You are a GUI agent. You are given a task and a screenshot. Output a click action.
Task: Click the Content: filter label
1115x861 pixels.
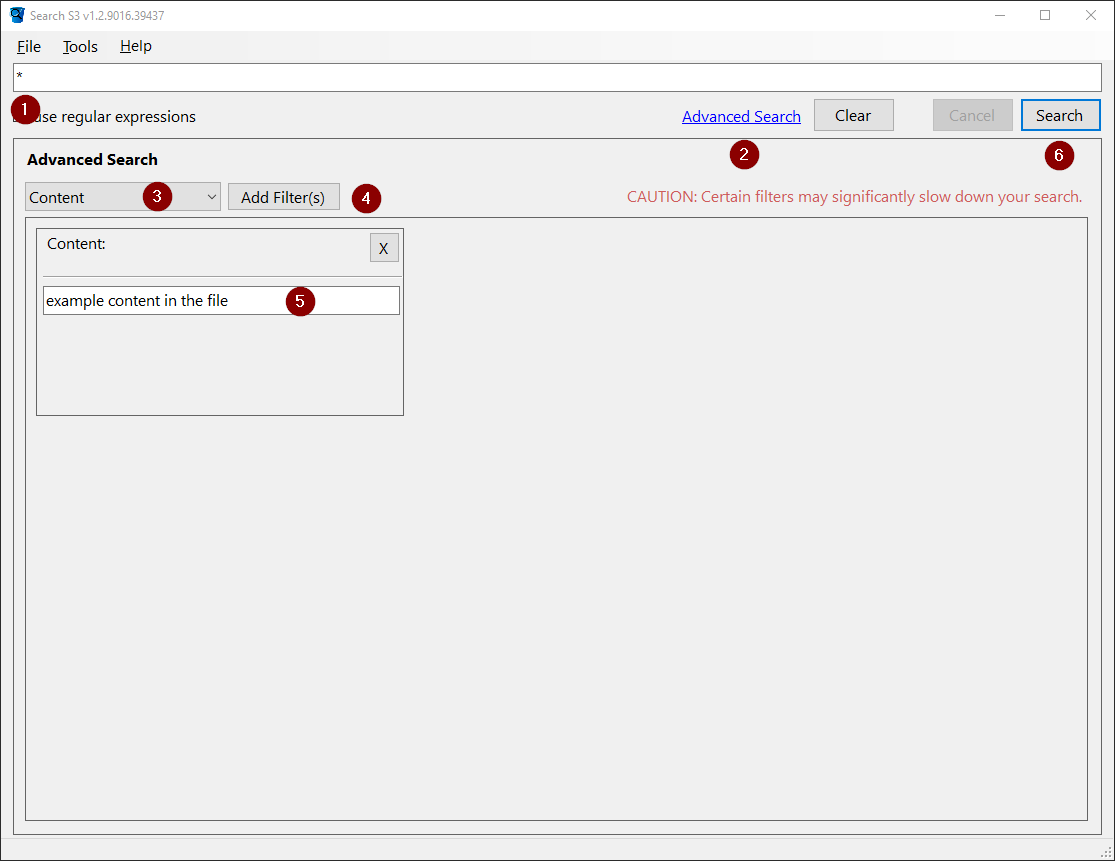coord(76,244)
